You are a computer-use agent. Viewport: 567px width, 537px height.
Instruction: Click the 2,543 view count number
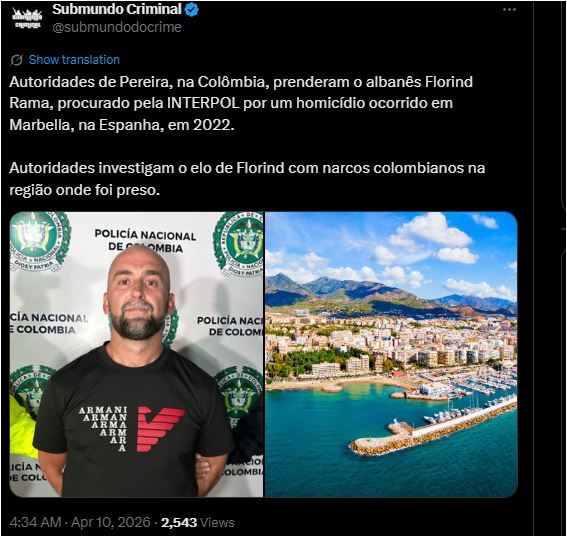179,523
